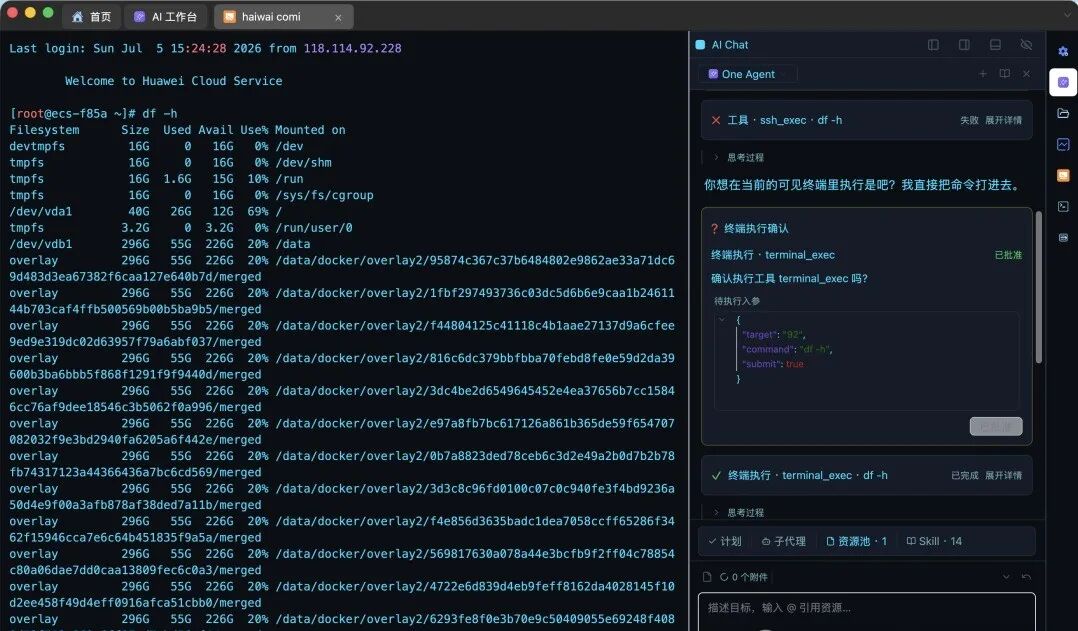Close the haiwai comi tab
Screen dimensions: 1078x631
(338, 17)
